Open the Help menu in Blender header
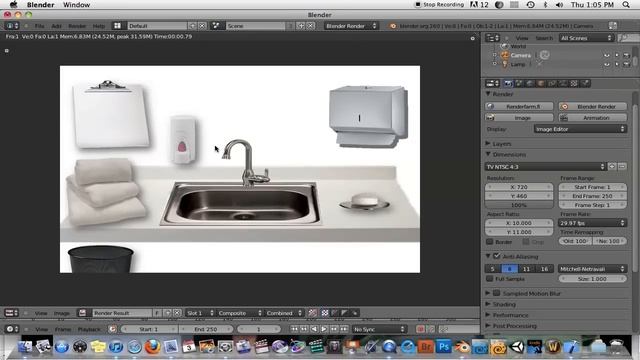 point(99,26)
